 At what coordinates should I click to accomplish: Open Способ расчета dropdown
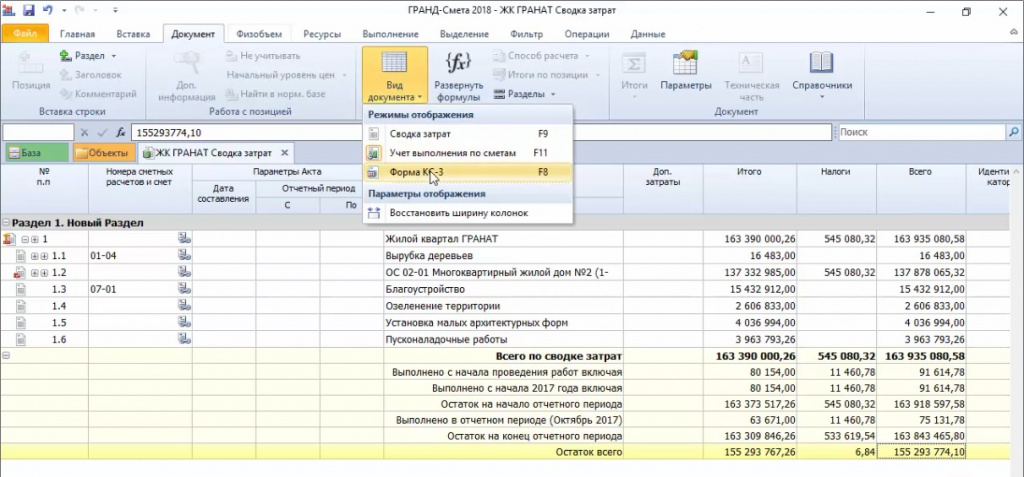coord(541,56)
